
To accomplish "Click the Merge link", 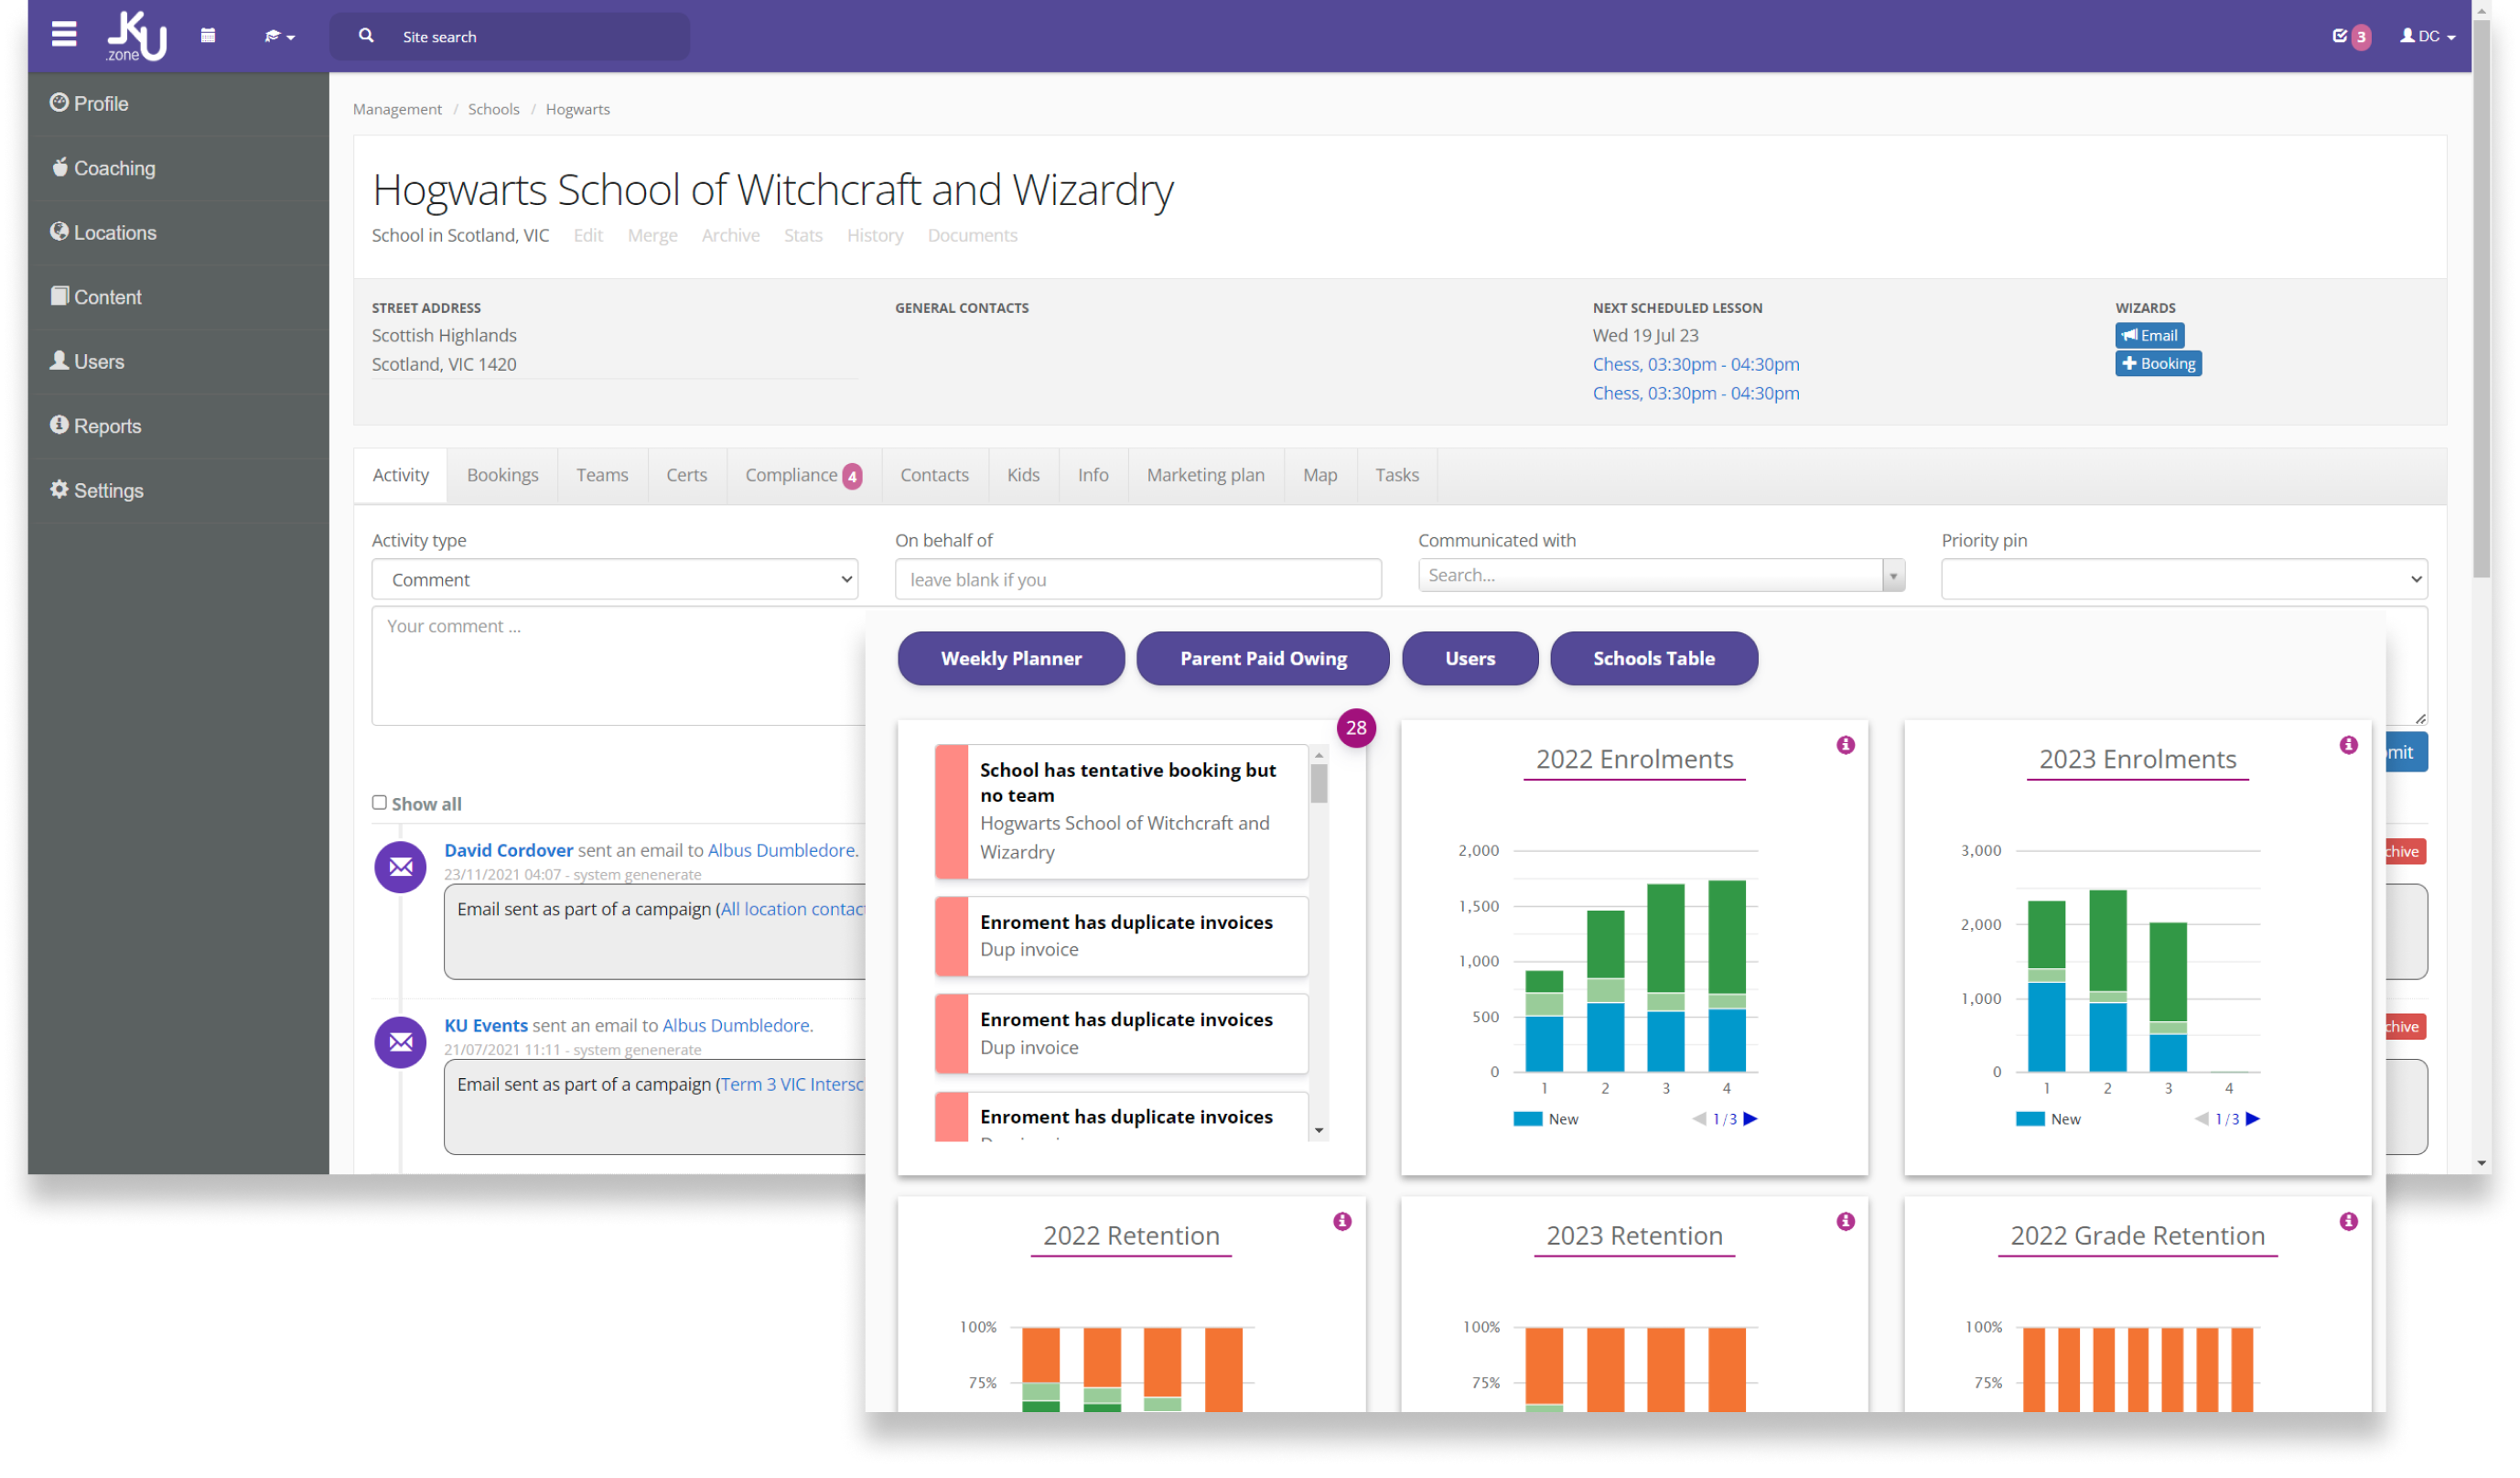I will tap(652, 235).
